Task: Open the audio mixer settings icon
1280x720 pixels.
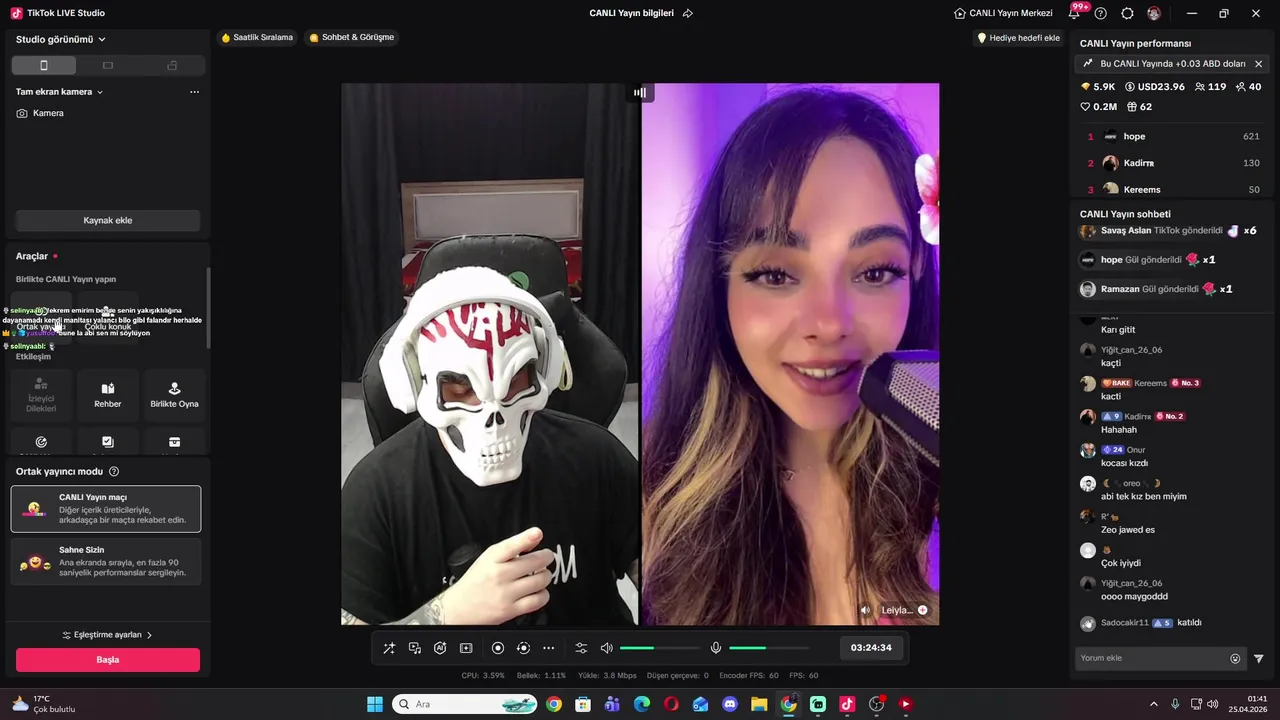Action: click(581, 648)
